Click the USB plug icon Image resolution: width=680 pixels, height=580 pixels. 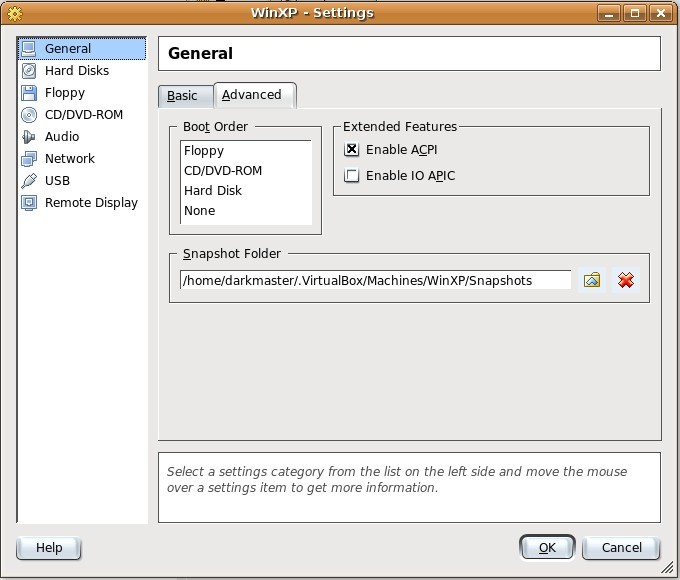coord(29,181)
